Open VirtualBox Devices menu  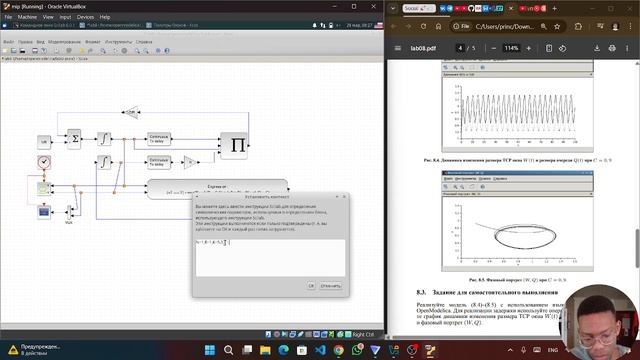85,17
